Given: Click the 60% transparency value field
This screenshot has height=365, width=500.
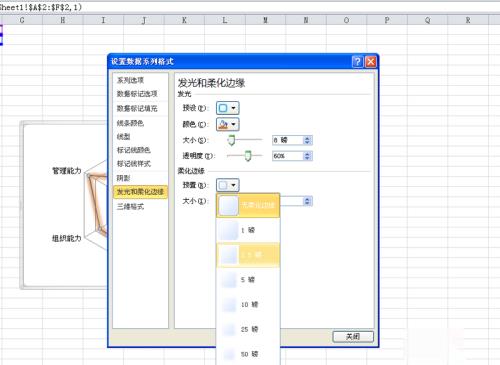Looking at the screenshot, I should coord(288,156).
